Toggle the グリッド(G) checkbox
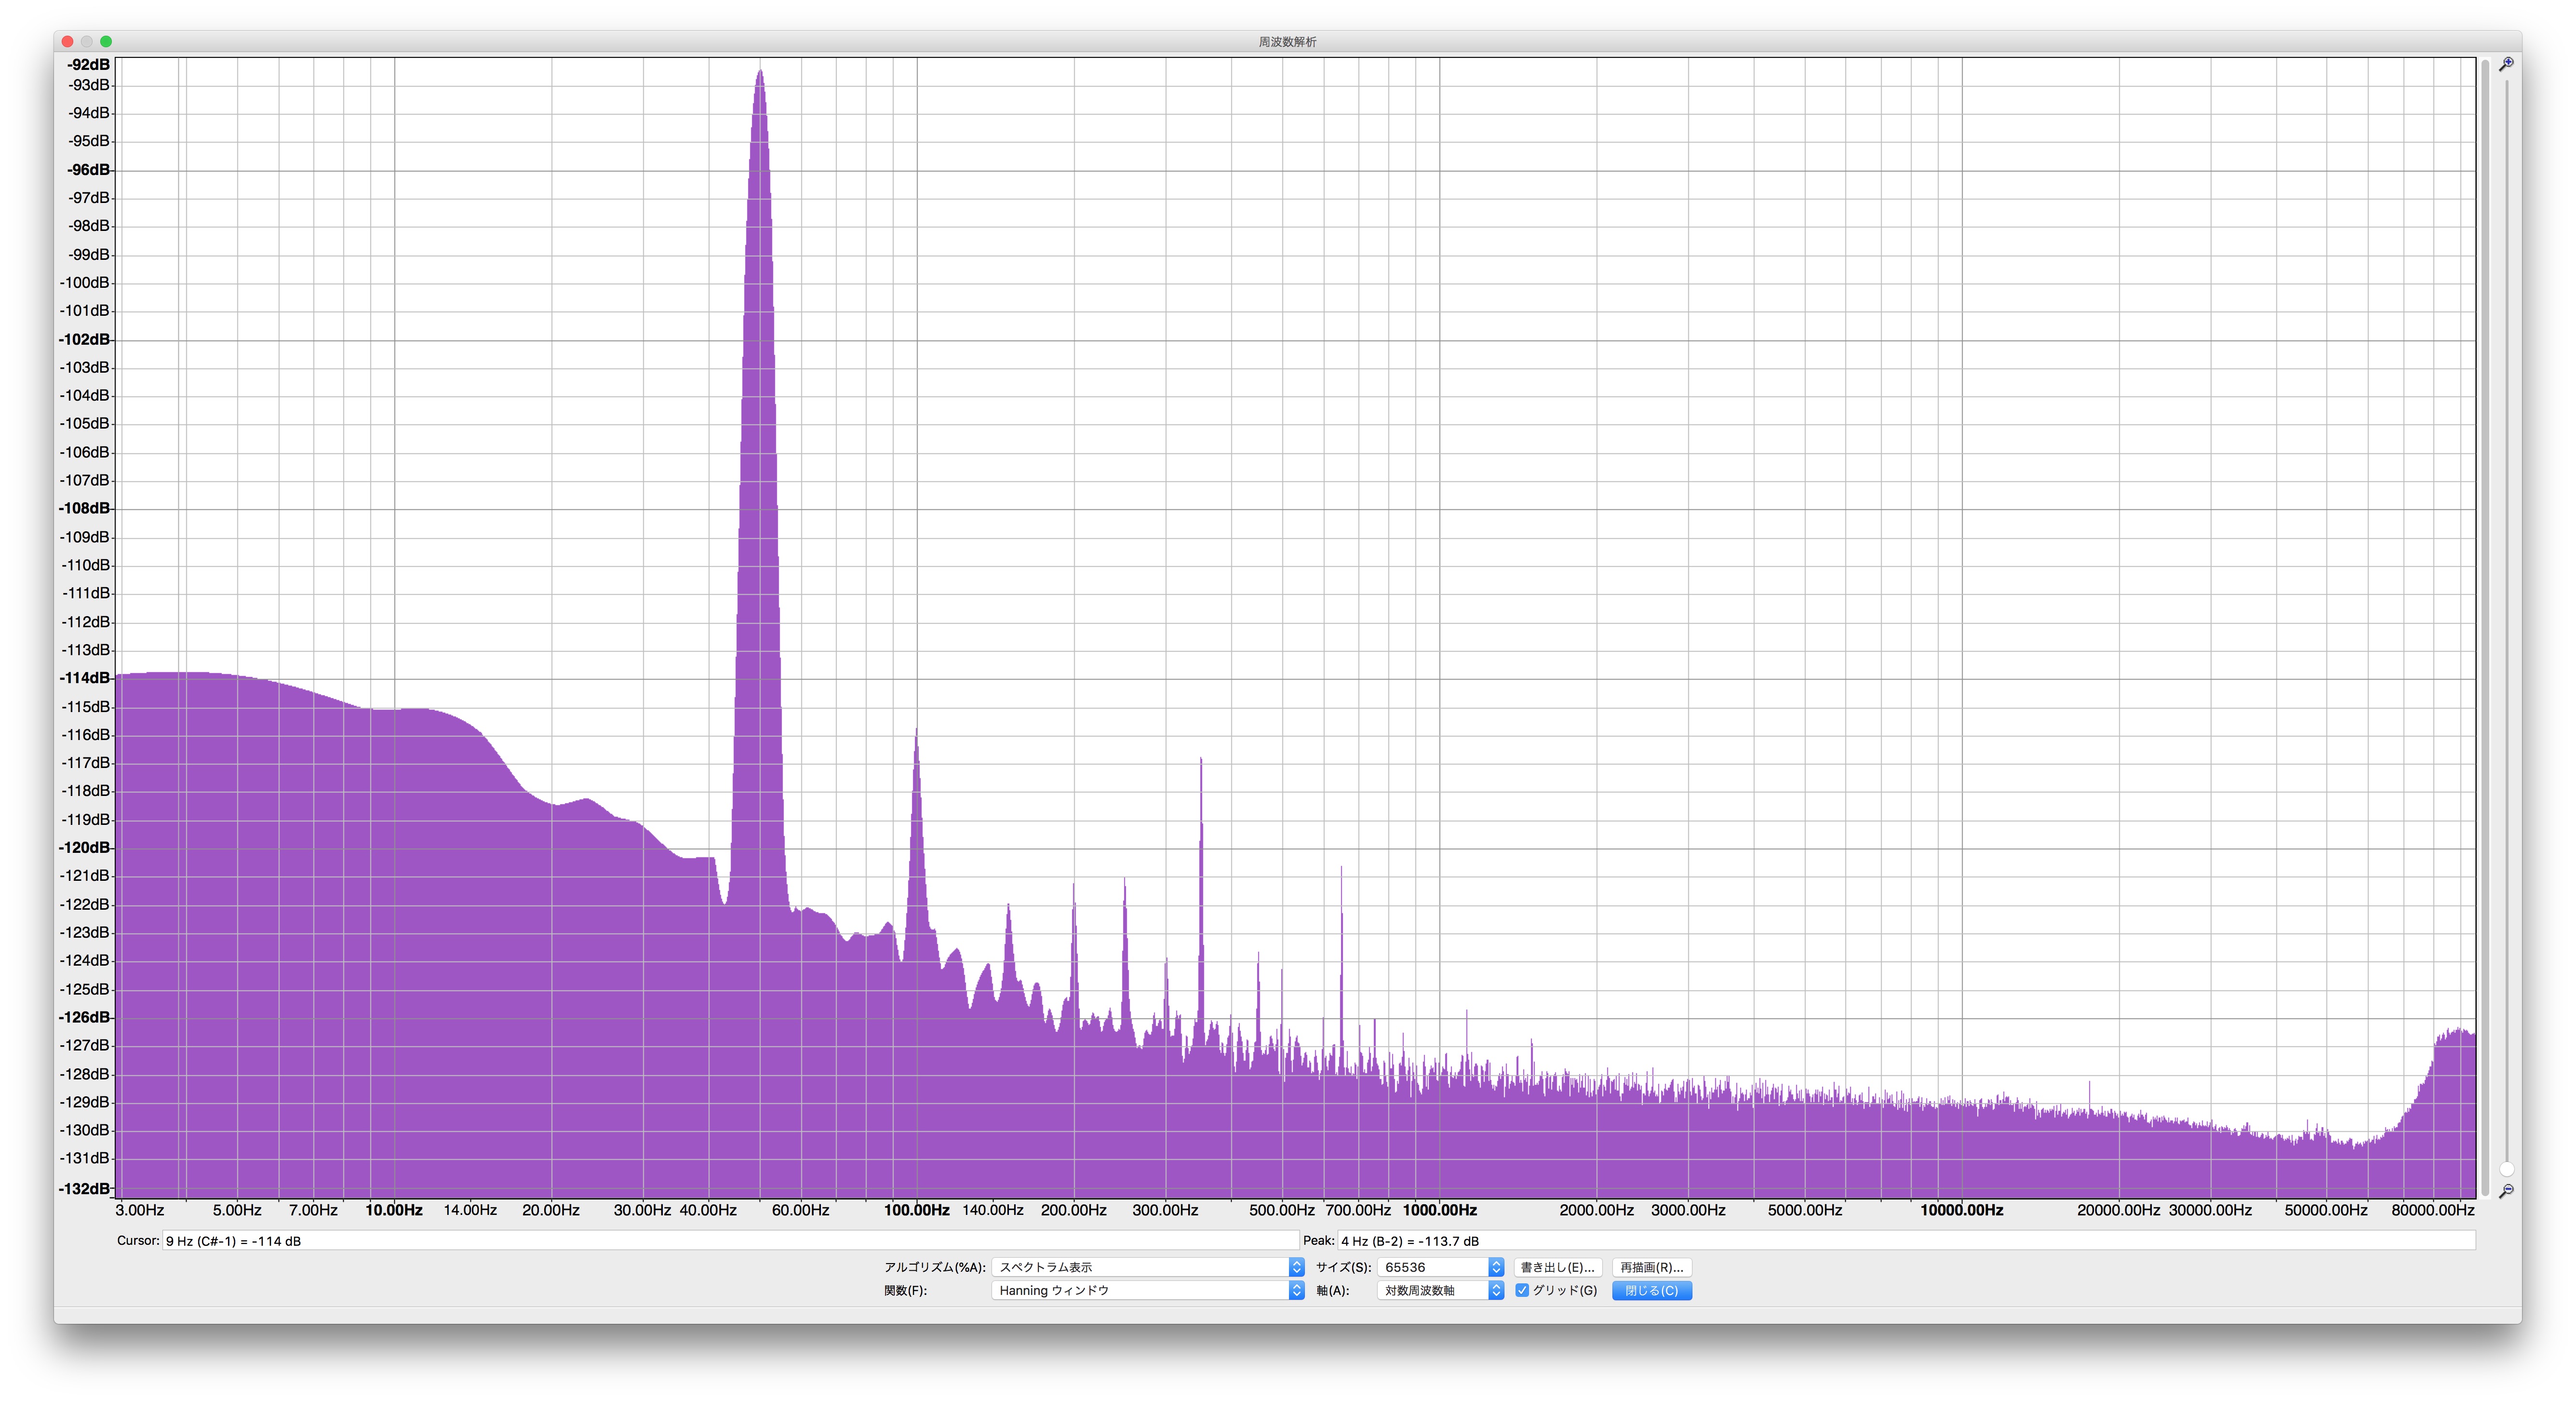This screenshot has width=2576, height=1401. coord(1522,1290)
